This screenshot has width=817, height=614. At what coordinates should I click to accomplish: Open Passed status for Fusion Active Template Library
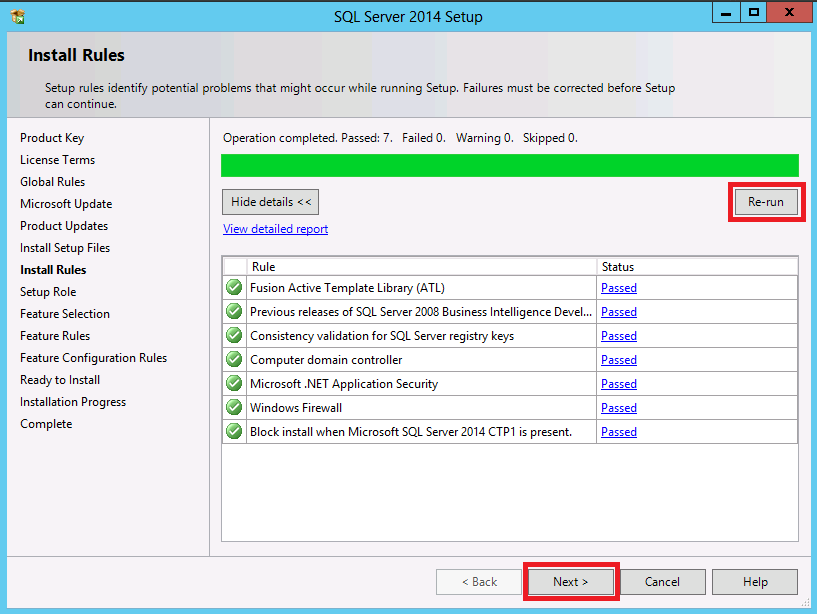pyautogui.click(x=619, y=288)
